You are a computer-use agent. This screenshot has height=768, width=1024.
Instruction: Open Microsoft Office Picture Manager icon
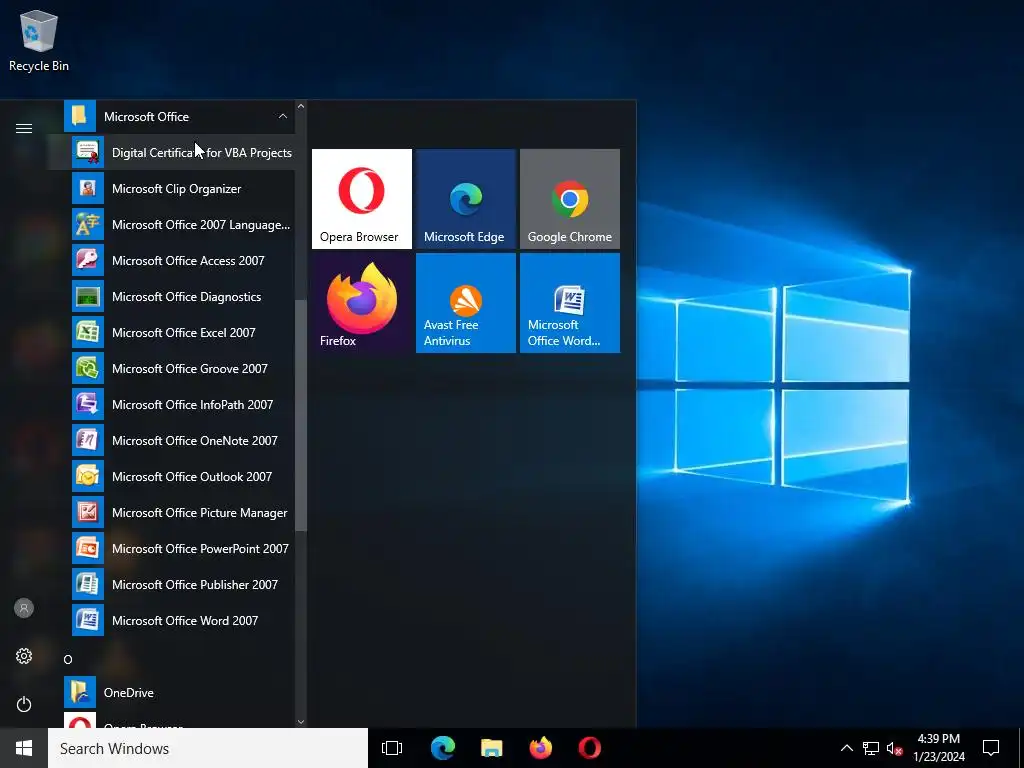pos(88,512)
